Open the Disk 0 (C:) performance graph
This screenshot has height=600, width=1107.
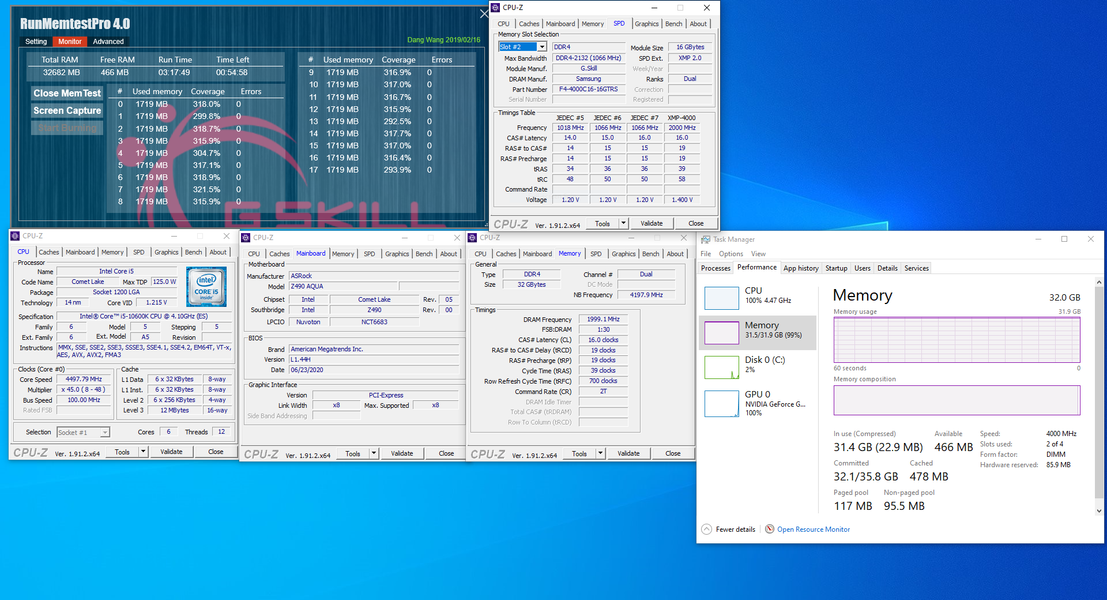[723, 366]
